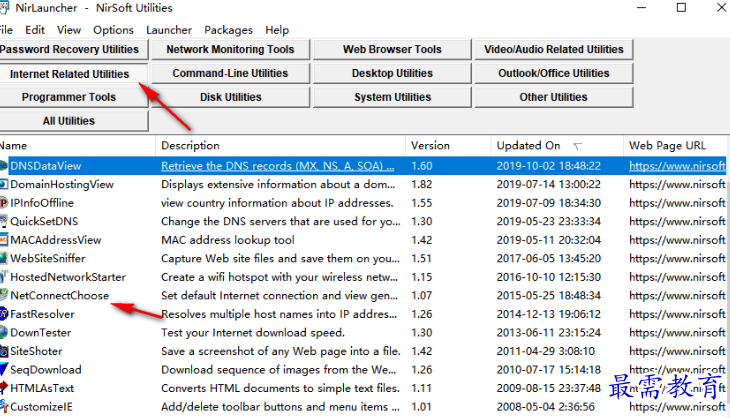The image size is (730, 418).
Task: Open the Packages menu
Action: point(228,30)
